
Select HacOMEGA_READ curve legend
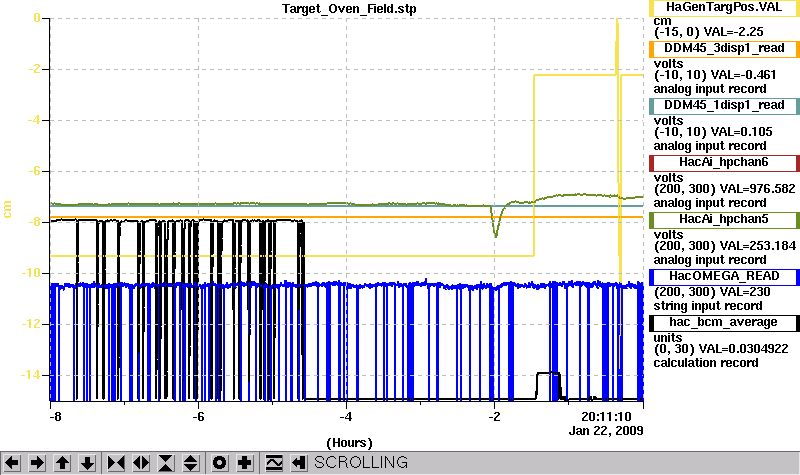pos(724,277)
